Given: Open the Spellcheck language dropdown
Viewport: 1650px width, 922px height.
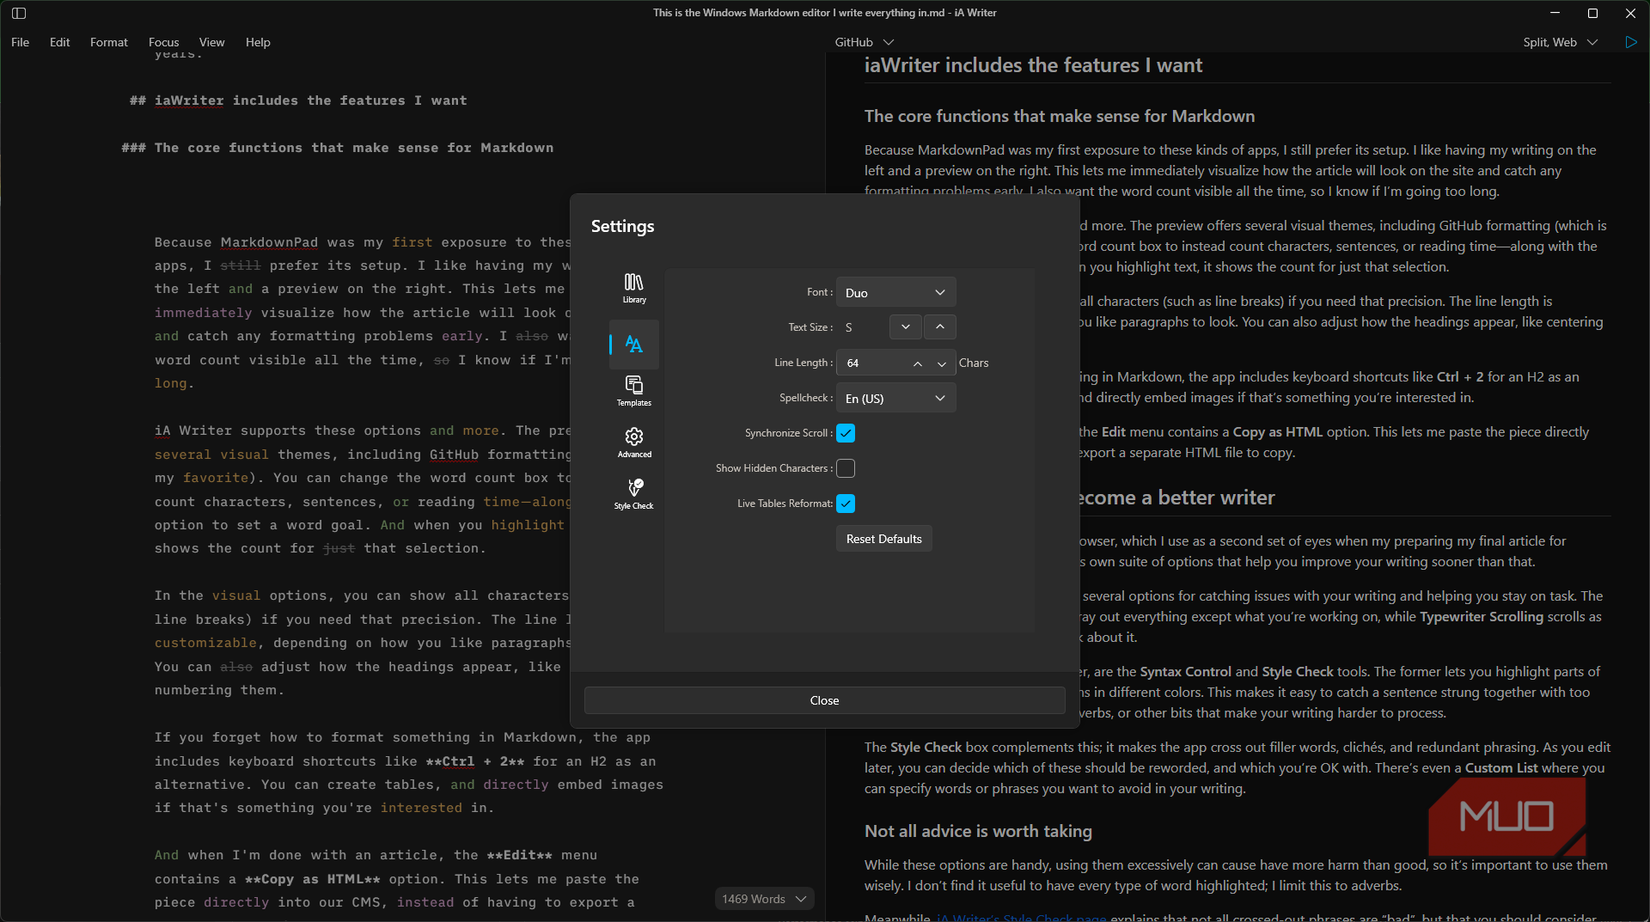Looking at the screenshot, I should (895, 397).
